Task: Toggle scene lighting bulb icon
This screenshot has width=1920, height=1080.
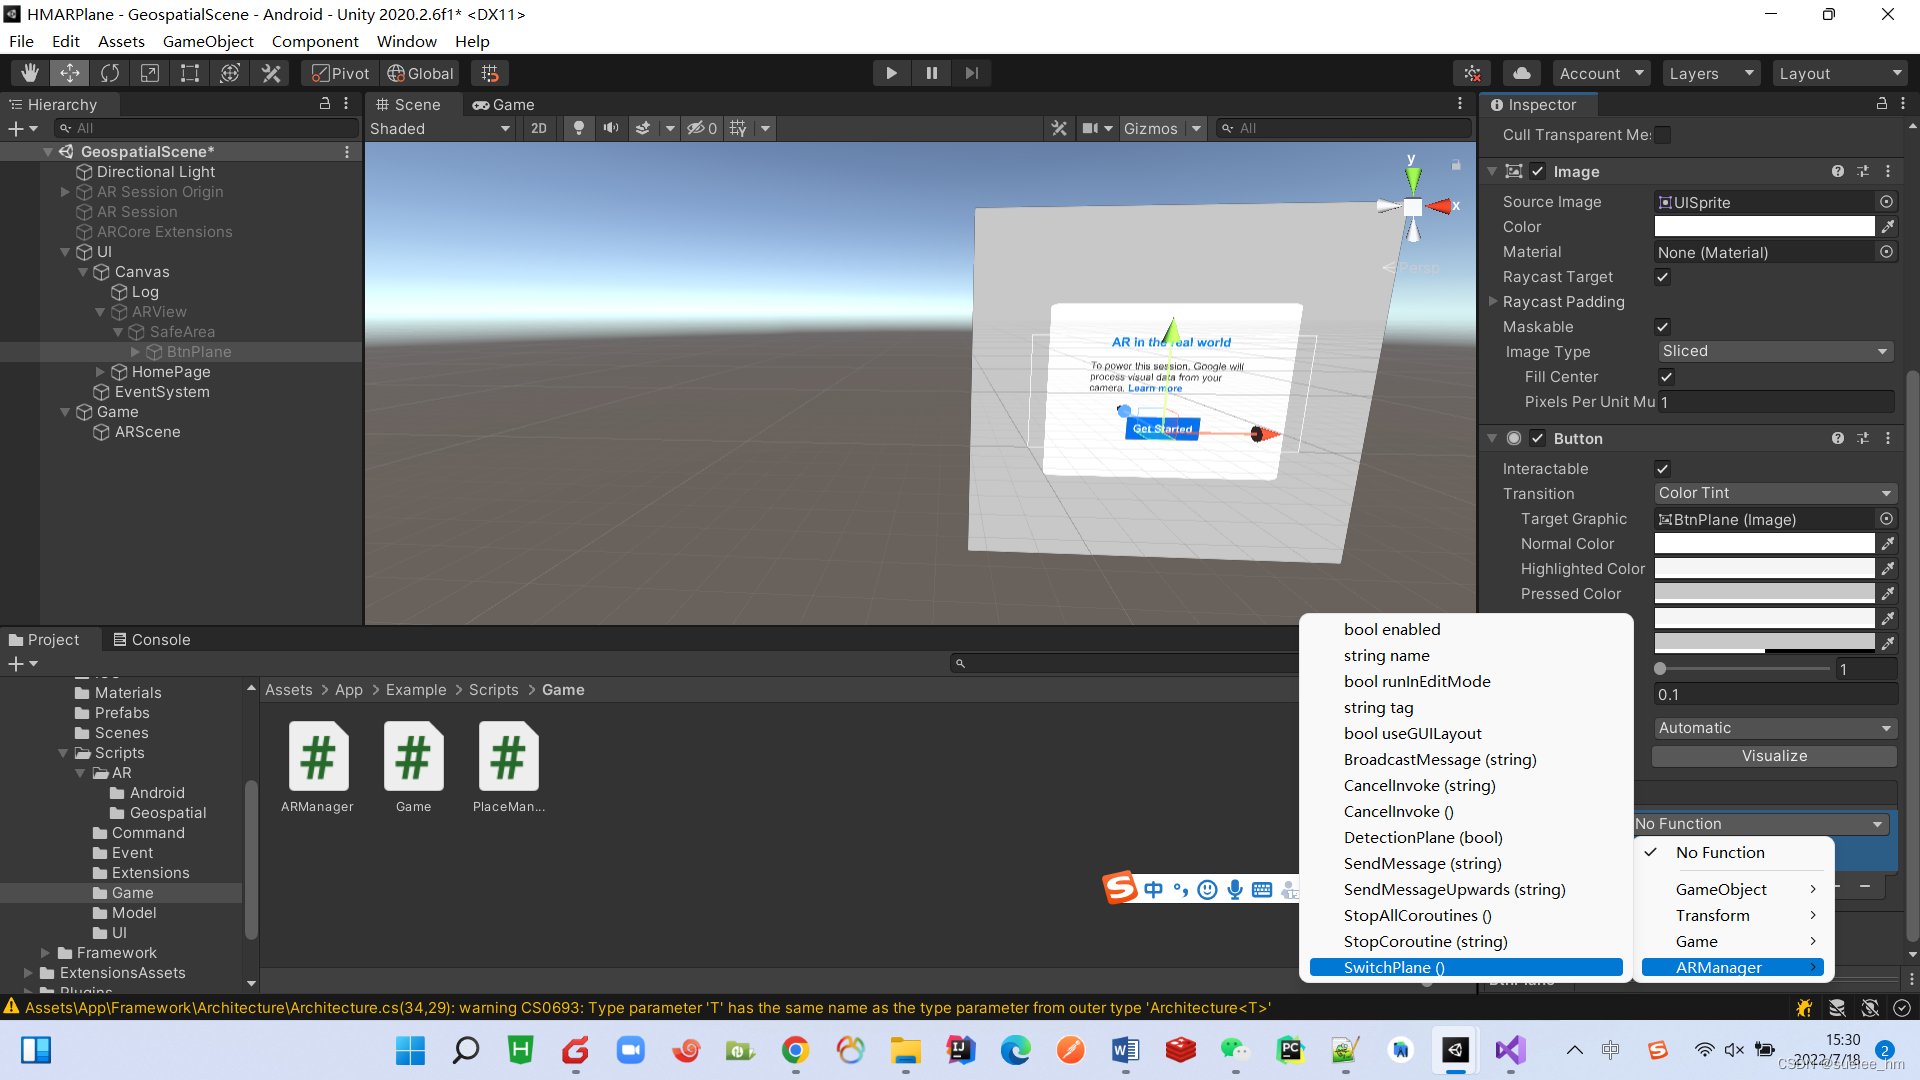Action: click(578, 128)
